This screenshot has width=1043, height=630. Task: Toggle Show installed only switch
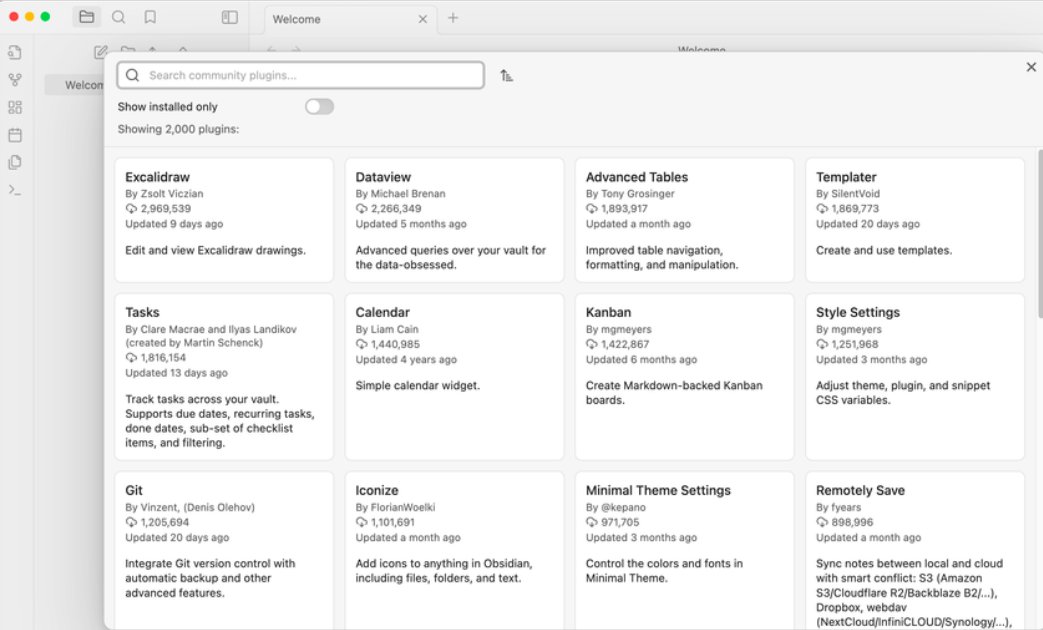[319, 106]
